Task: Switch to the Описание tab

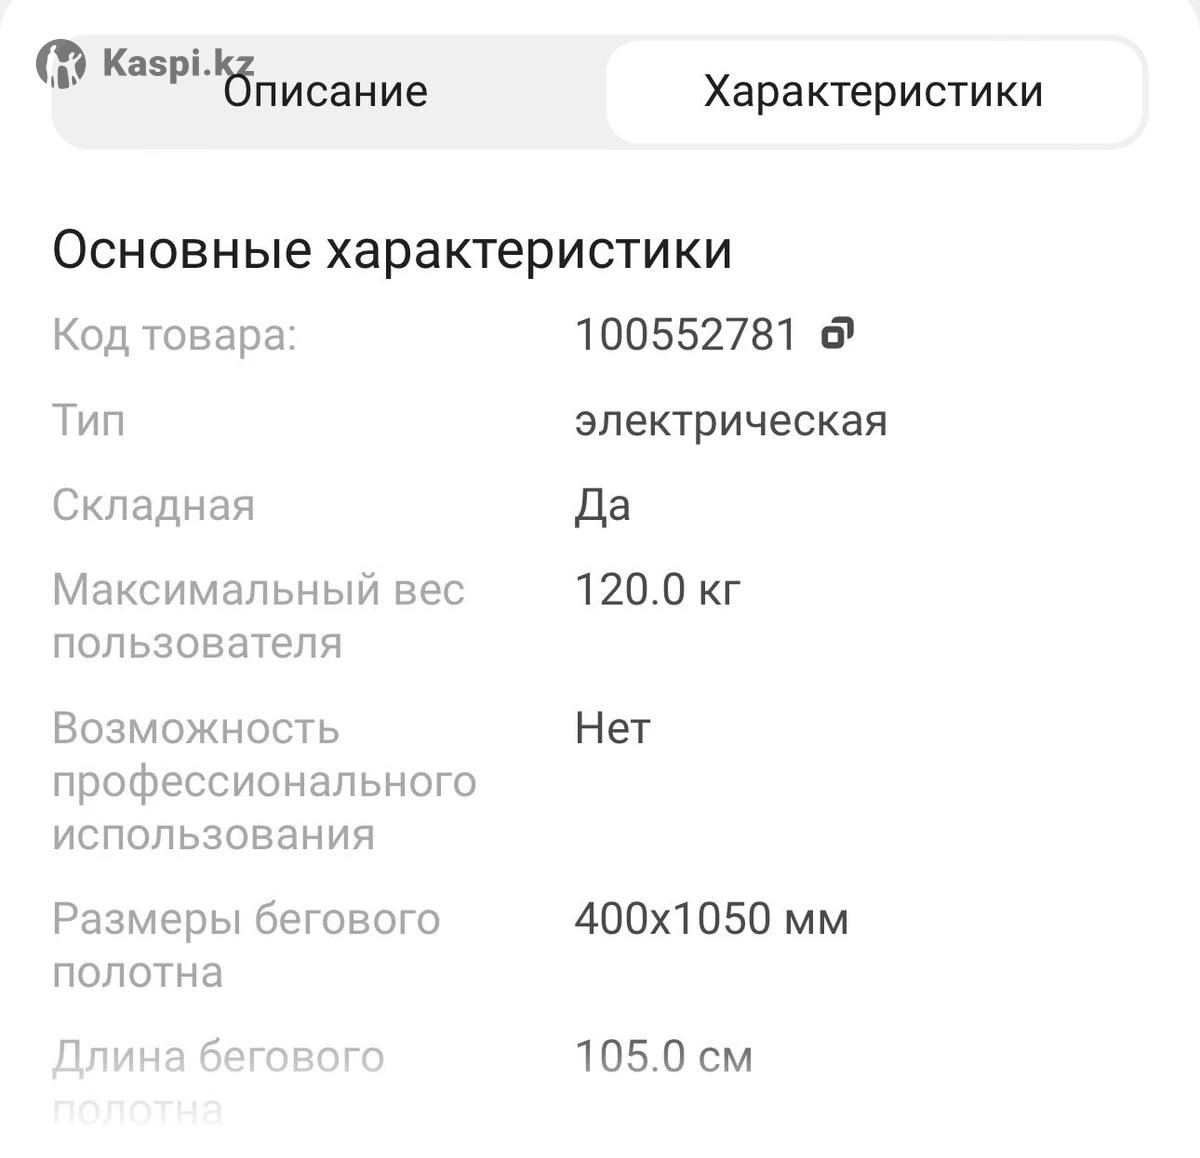Action: coord(325,92)
